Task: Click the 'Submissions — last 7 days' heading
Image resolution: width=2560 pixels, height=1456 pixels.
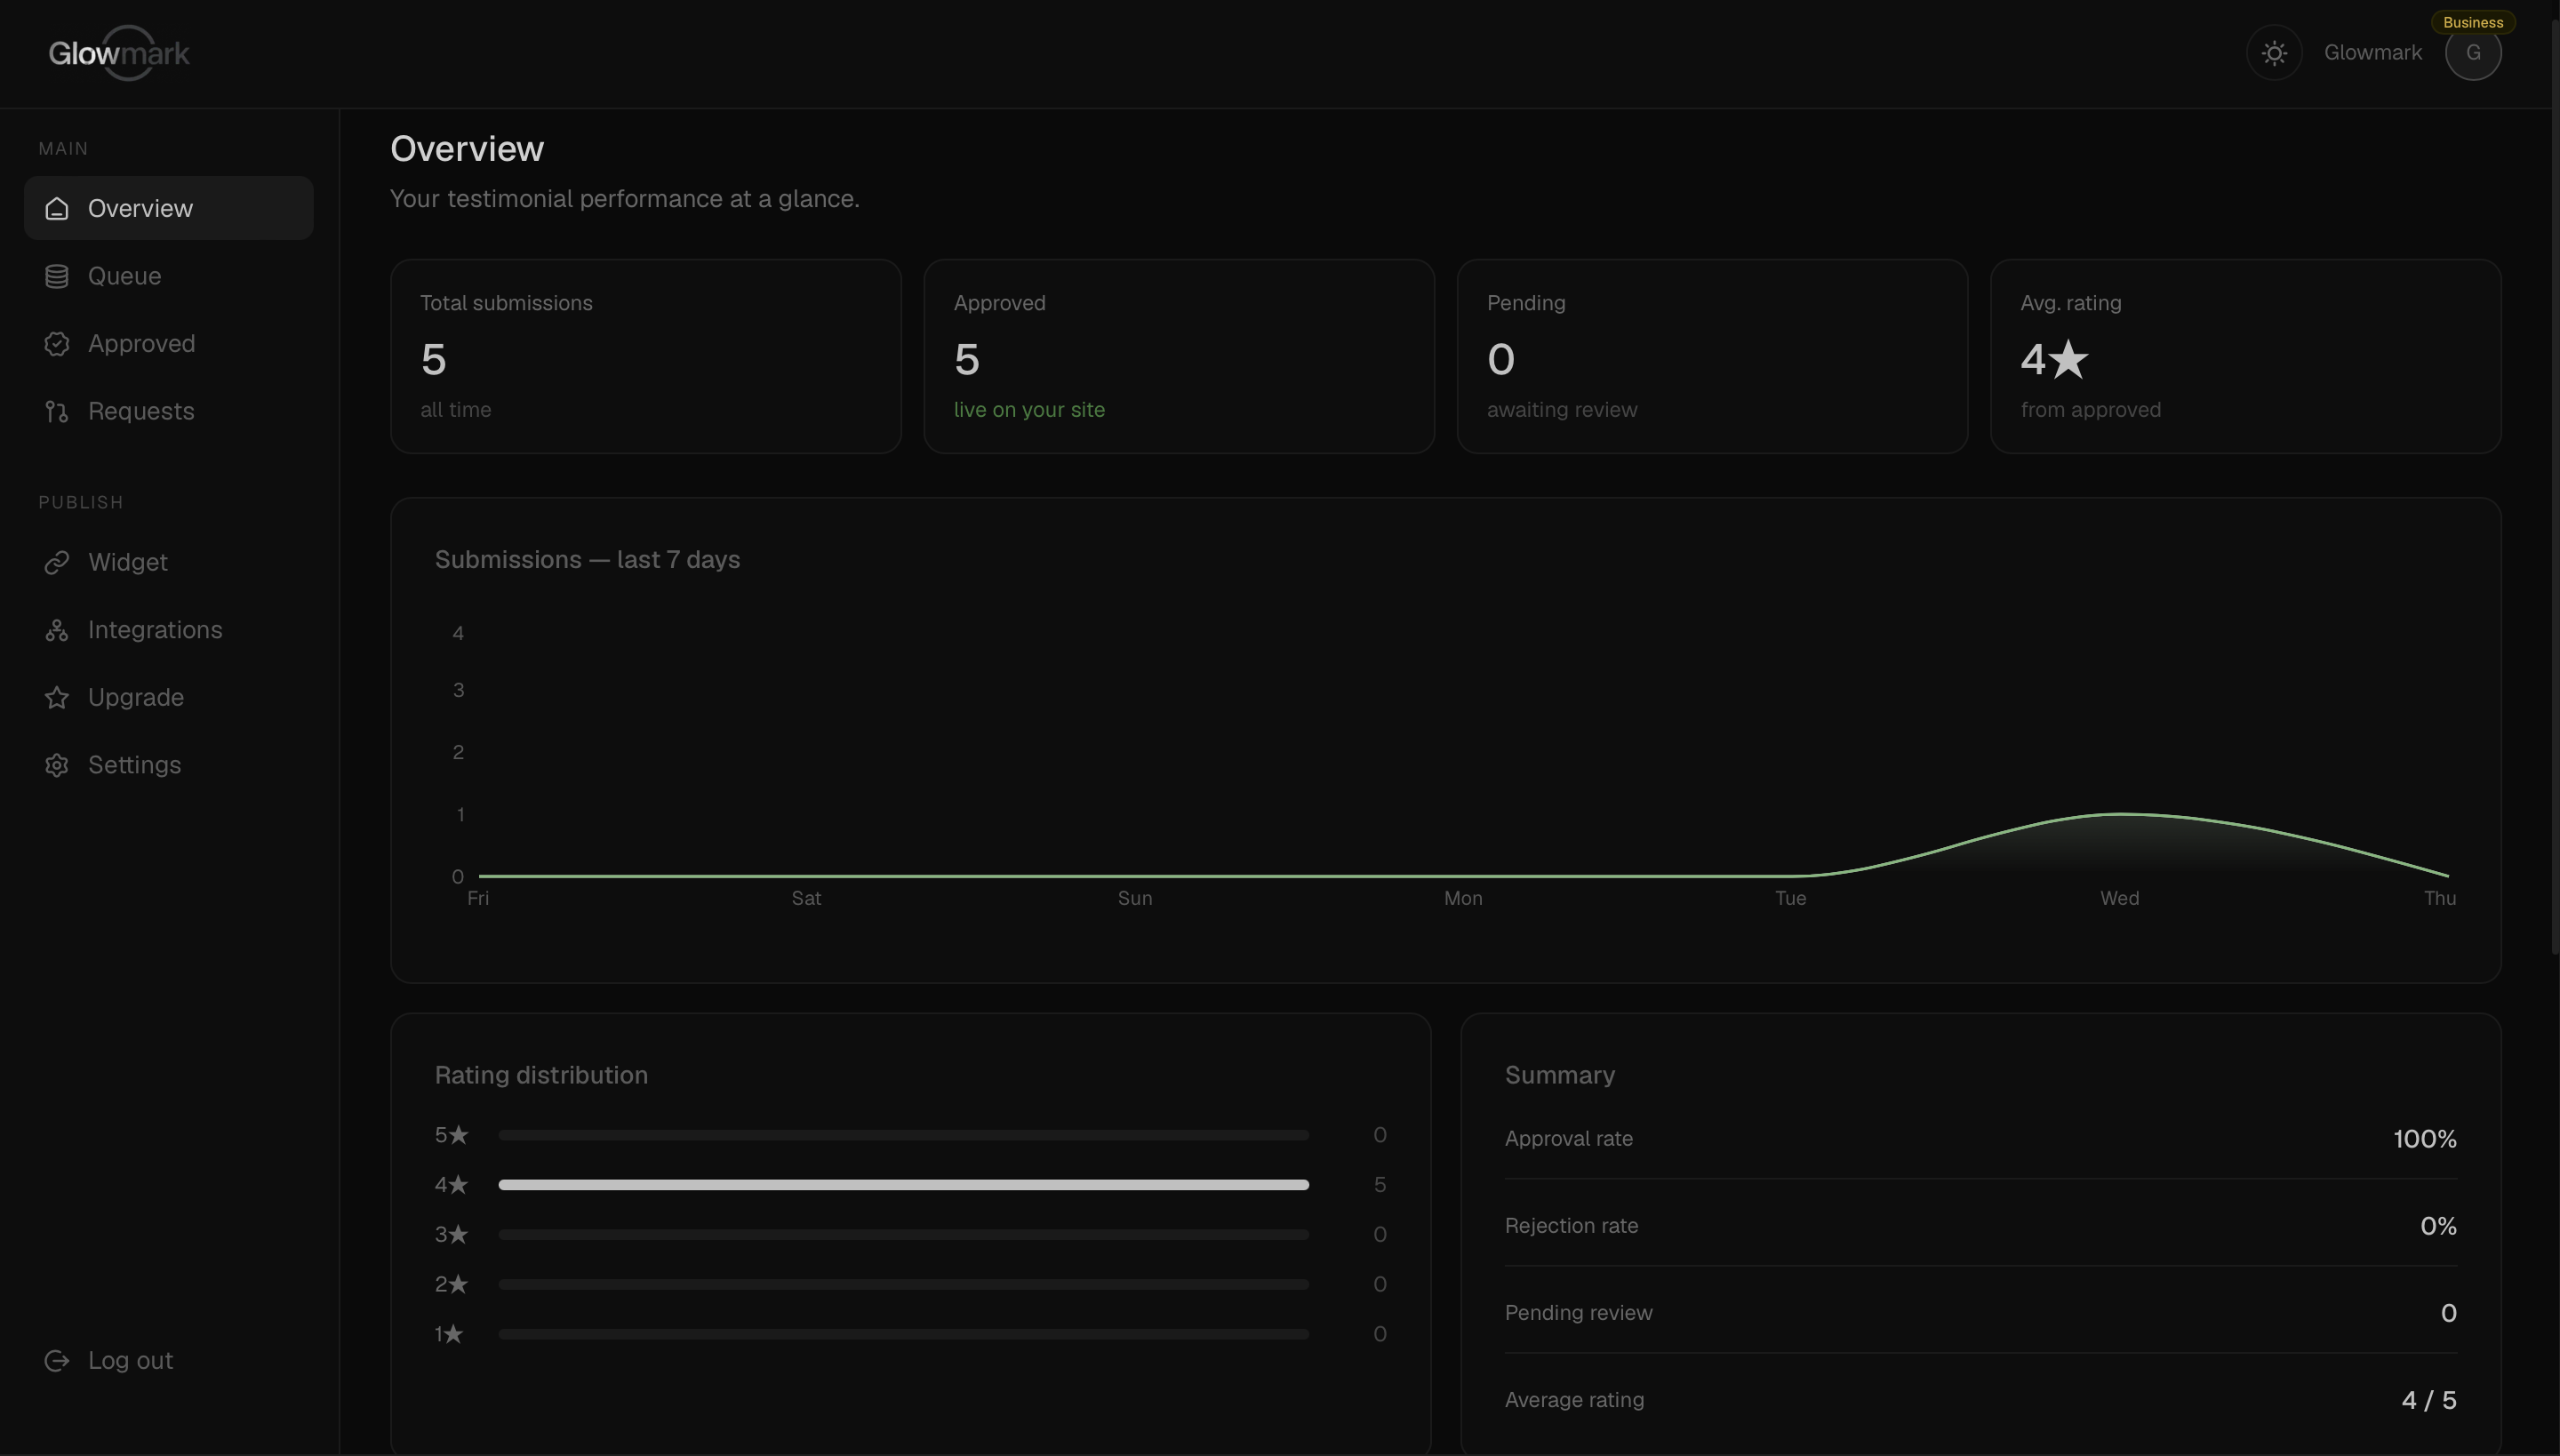Action: point(587,560)
